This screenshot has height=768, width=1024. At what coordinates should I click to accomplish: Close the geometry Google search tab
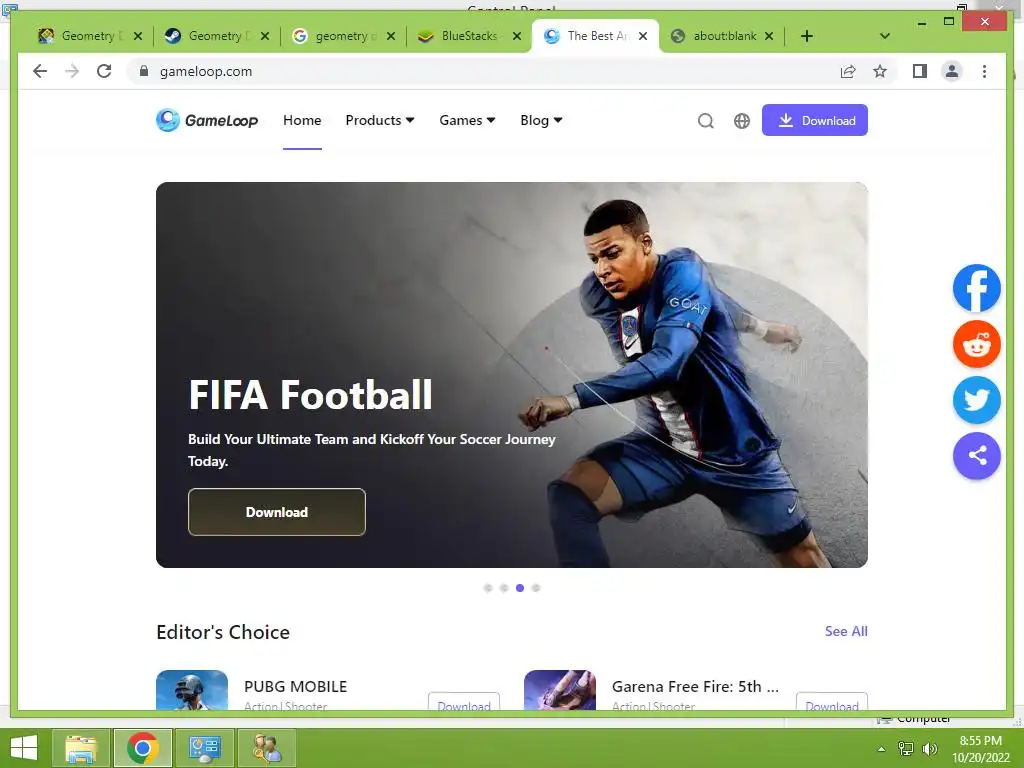click(391, 36)
